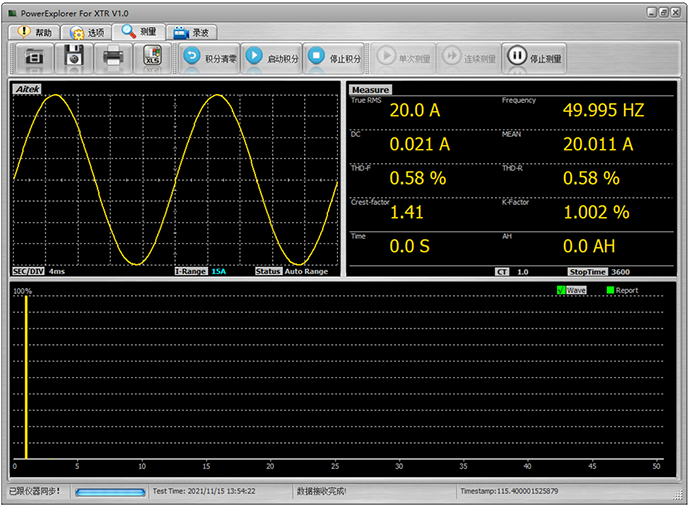
Task: Click the Status Auto Range text
Action: click(x=306, y=271)
